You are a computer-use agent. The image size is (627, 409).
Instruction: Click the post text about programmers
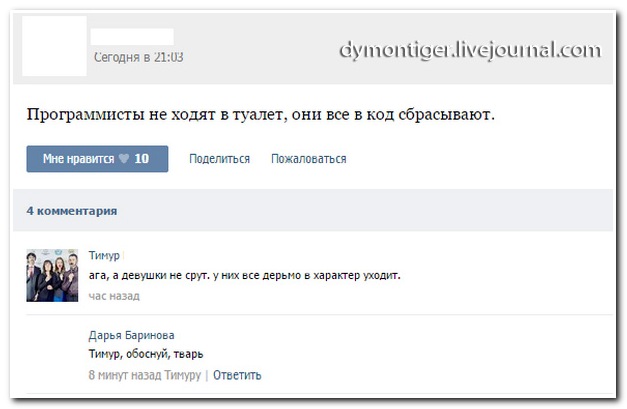coord(260,115)
